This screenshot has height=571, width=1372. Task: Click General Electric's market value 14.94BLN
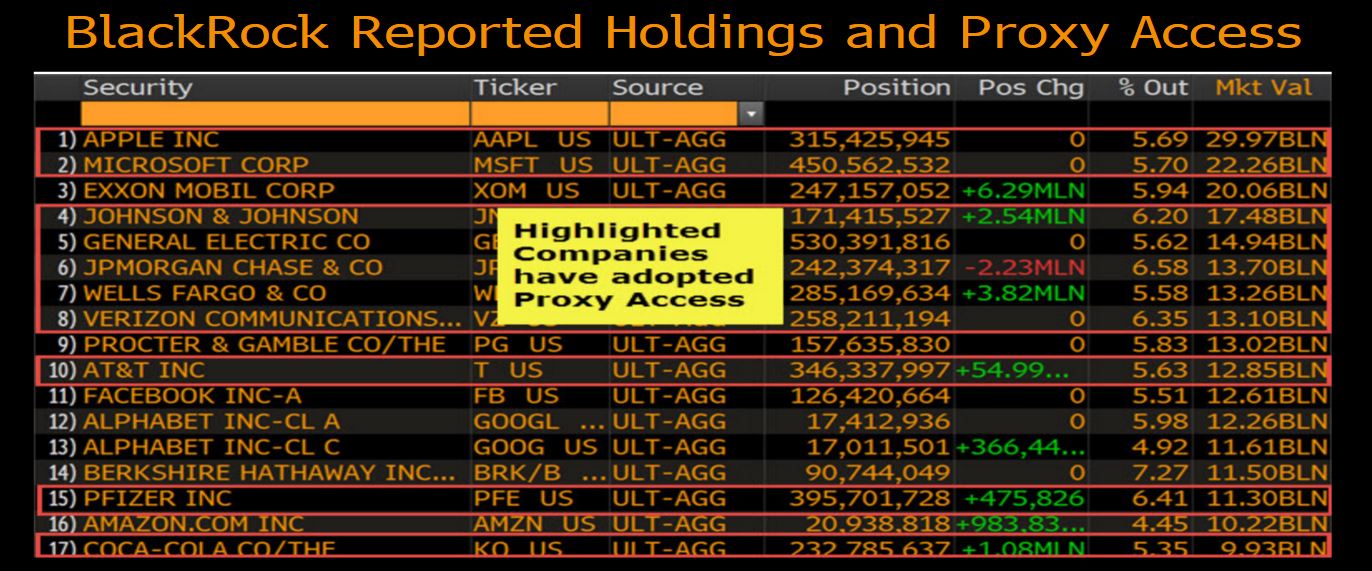coord(1266,242)
